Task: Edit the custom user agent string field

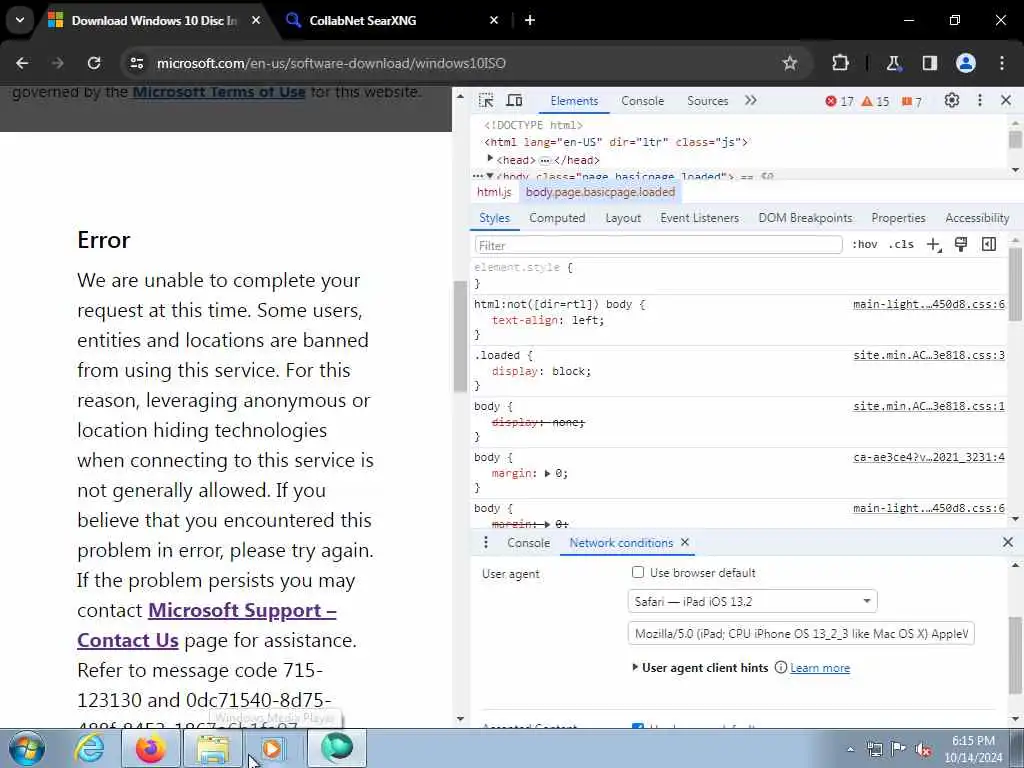Action: click(801, 633)
